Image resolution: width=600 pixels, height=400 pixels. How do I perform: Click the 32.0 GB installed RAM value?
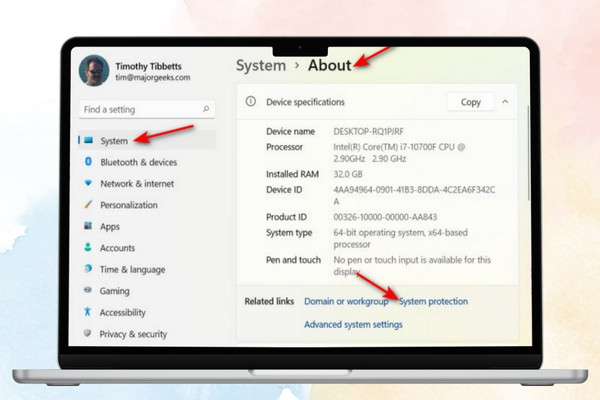point(348,174)
